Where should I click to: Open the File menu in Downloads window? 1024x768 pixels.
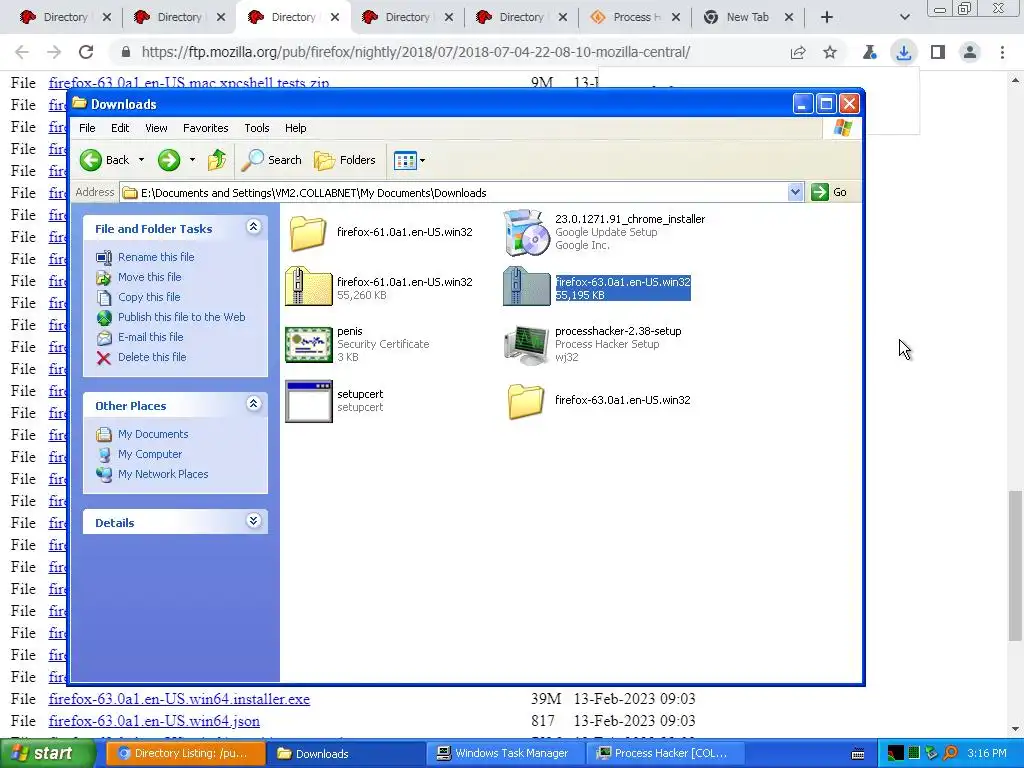[87, 128]
